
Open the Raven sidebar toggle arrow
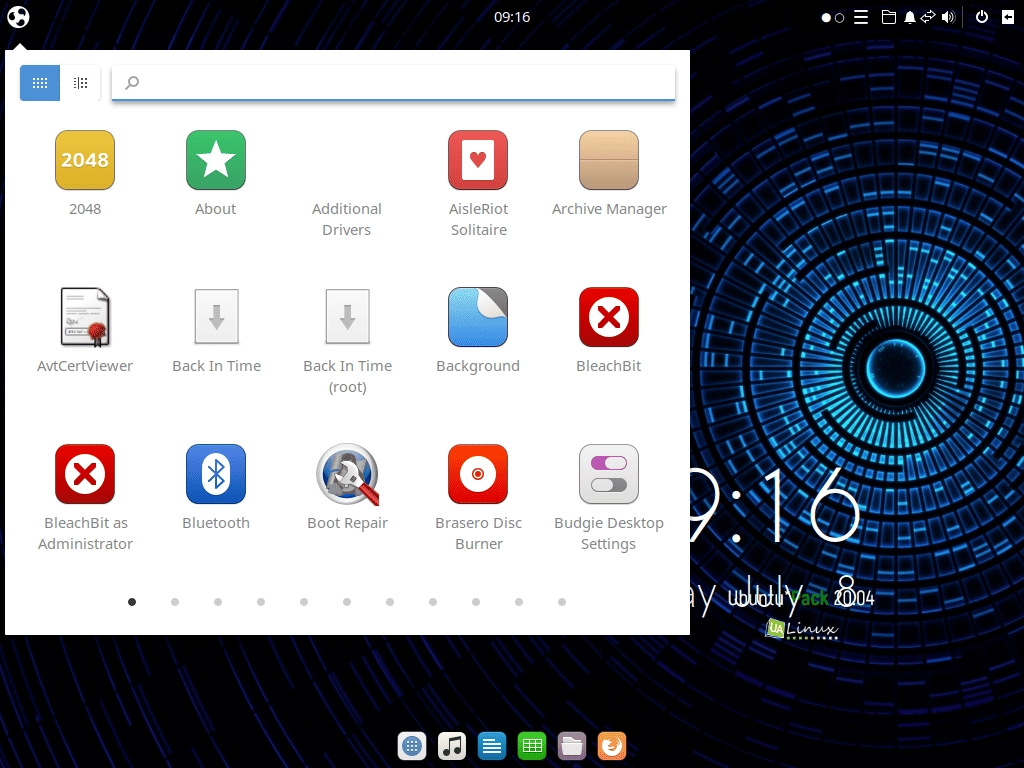tap(1008, 17)
